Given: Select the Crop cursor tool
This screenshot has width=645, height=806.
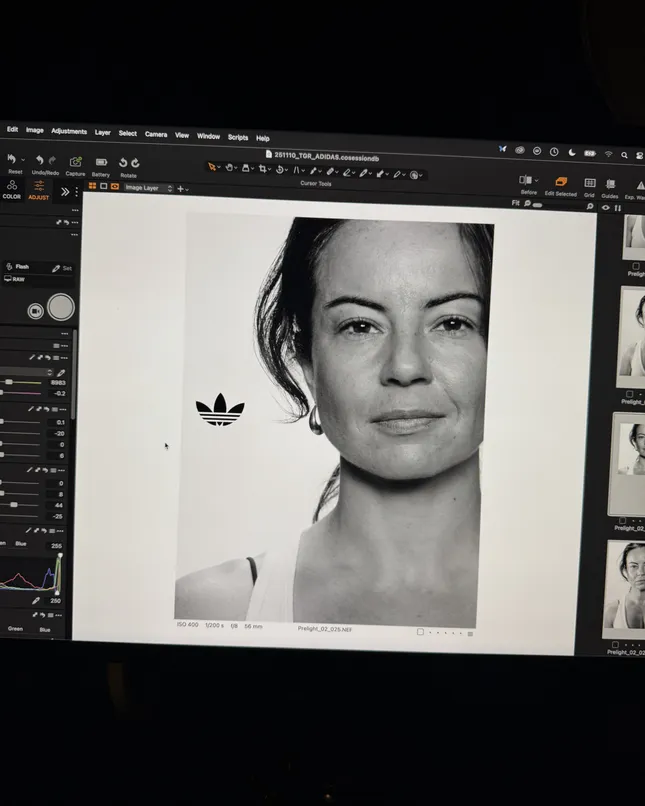Looking at the screenshot, I should (x=263, y=169).
